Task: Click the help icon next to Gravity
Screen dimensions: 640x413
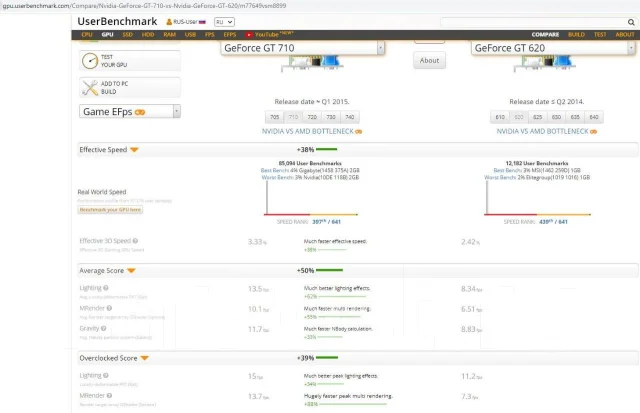Action: pos(104,328)
